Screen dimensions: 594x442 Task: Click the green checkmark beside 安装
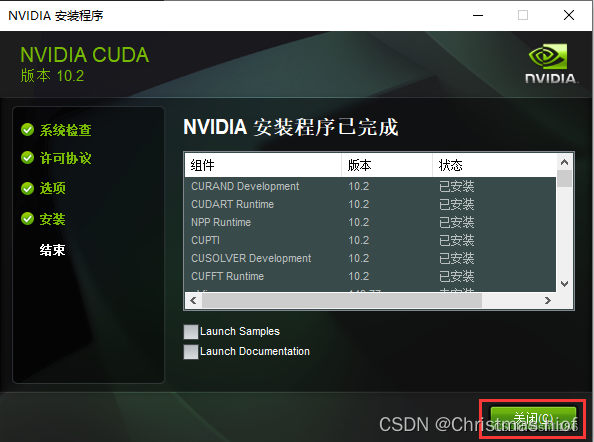tap(27, 219)
